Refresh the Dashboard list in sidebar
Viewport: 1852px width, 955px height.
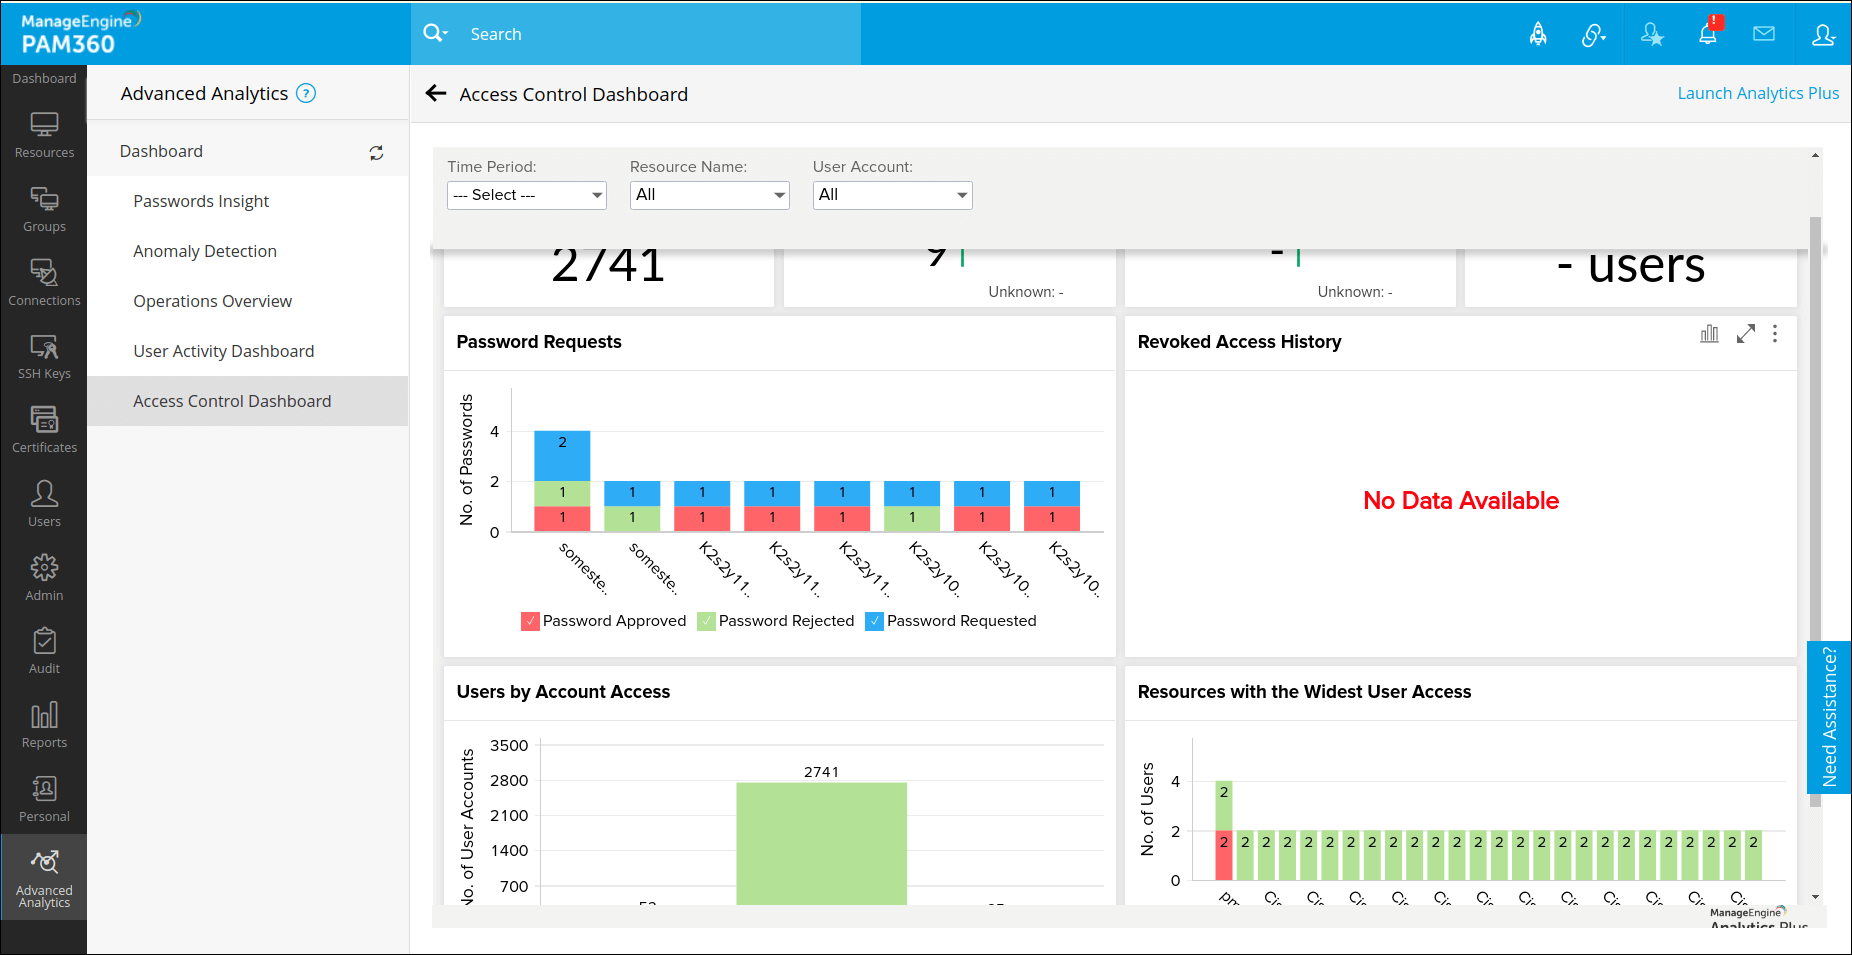coord(376,153)
